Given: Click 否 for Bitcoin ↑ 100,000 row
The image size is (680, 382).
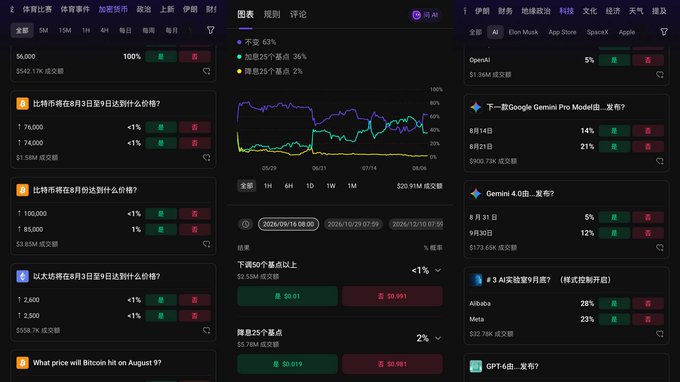Looking at the screenshot, I should point(195,213).
